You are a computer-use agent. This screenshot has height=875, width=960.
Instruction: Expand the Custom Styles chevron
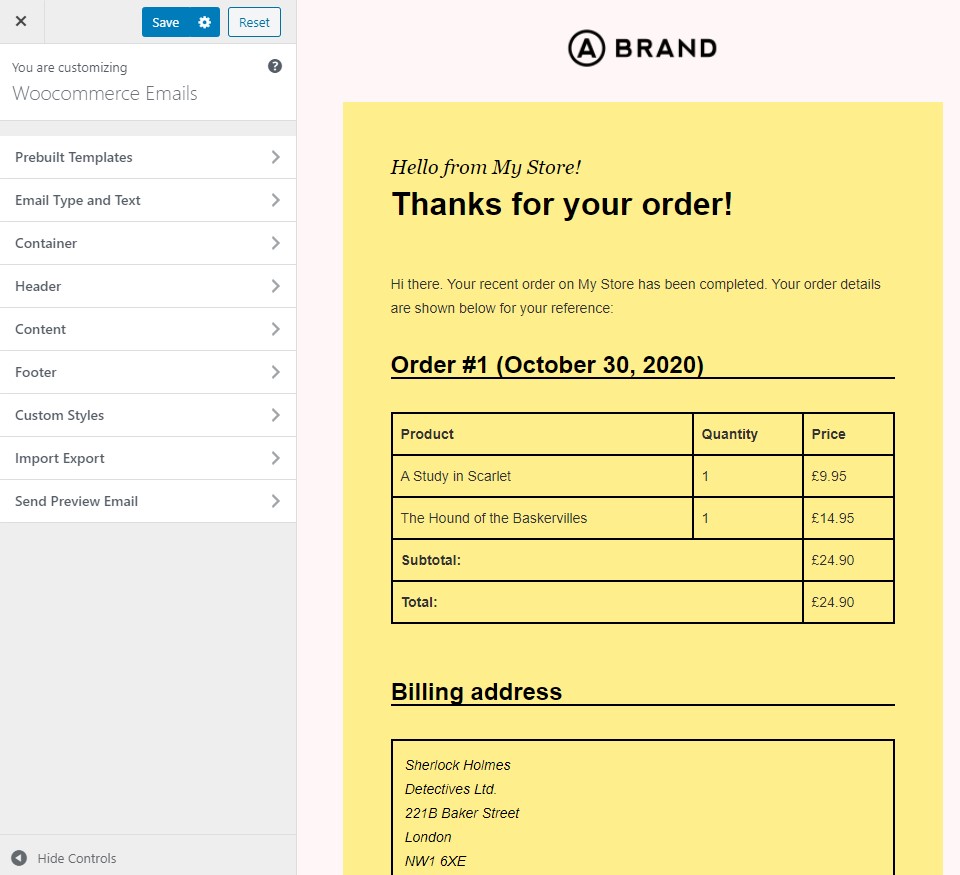click(275, 415)
